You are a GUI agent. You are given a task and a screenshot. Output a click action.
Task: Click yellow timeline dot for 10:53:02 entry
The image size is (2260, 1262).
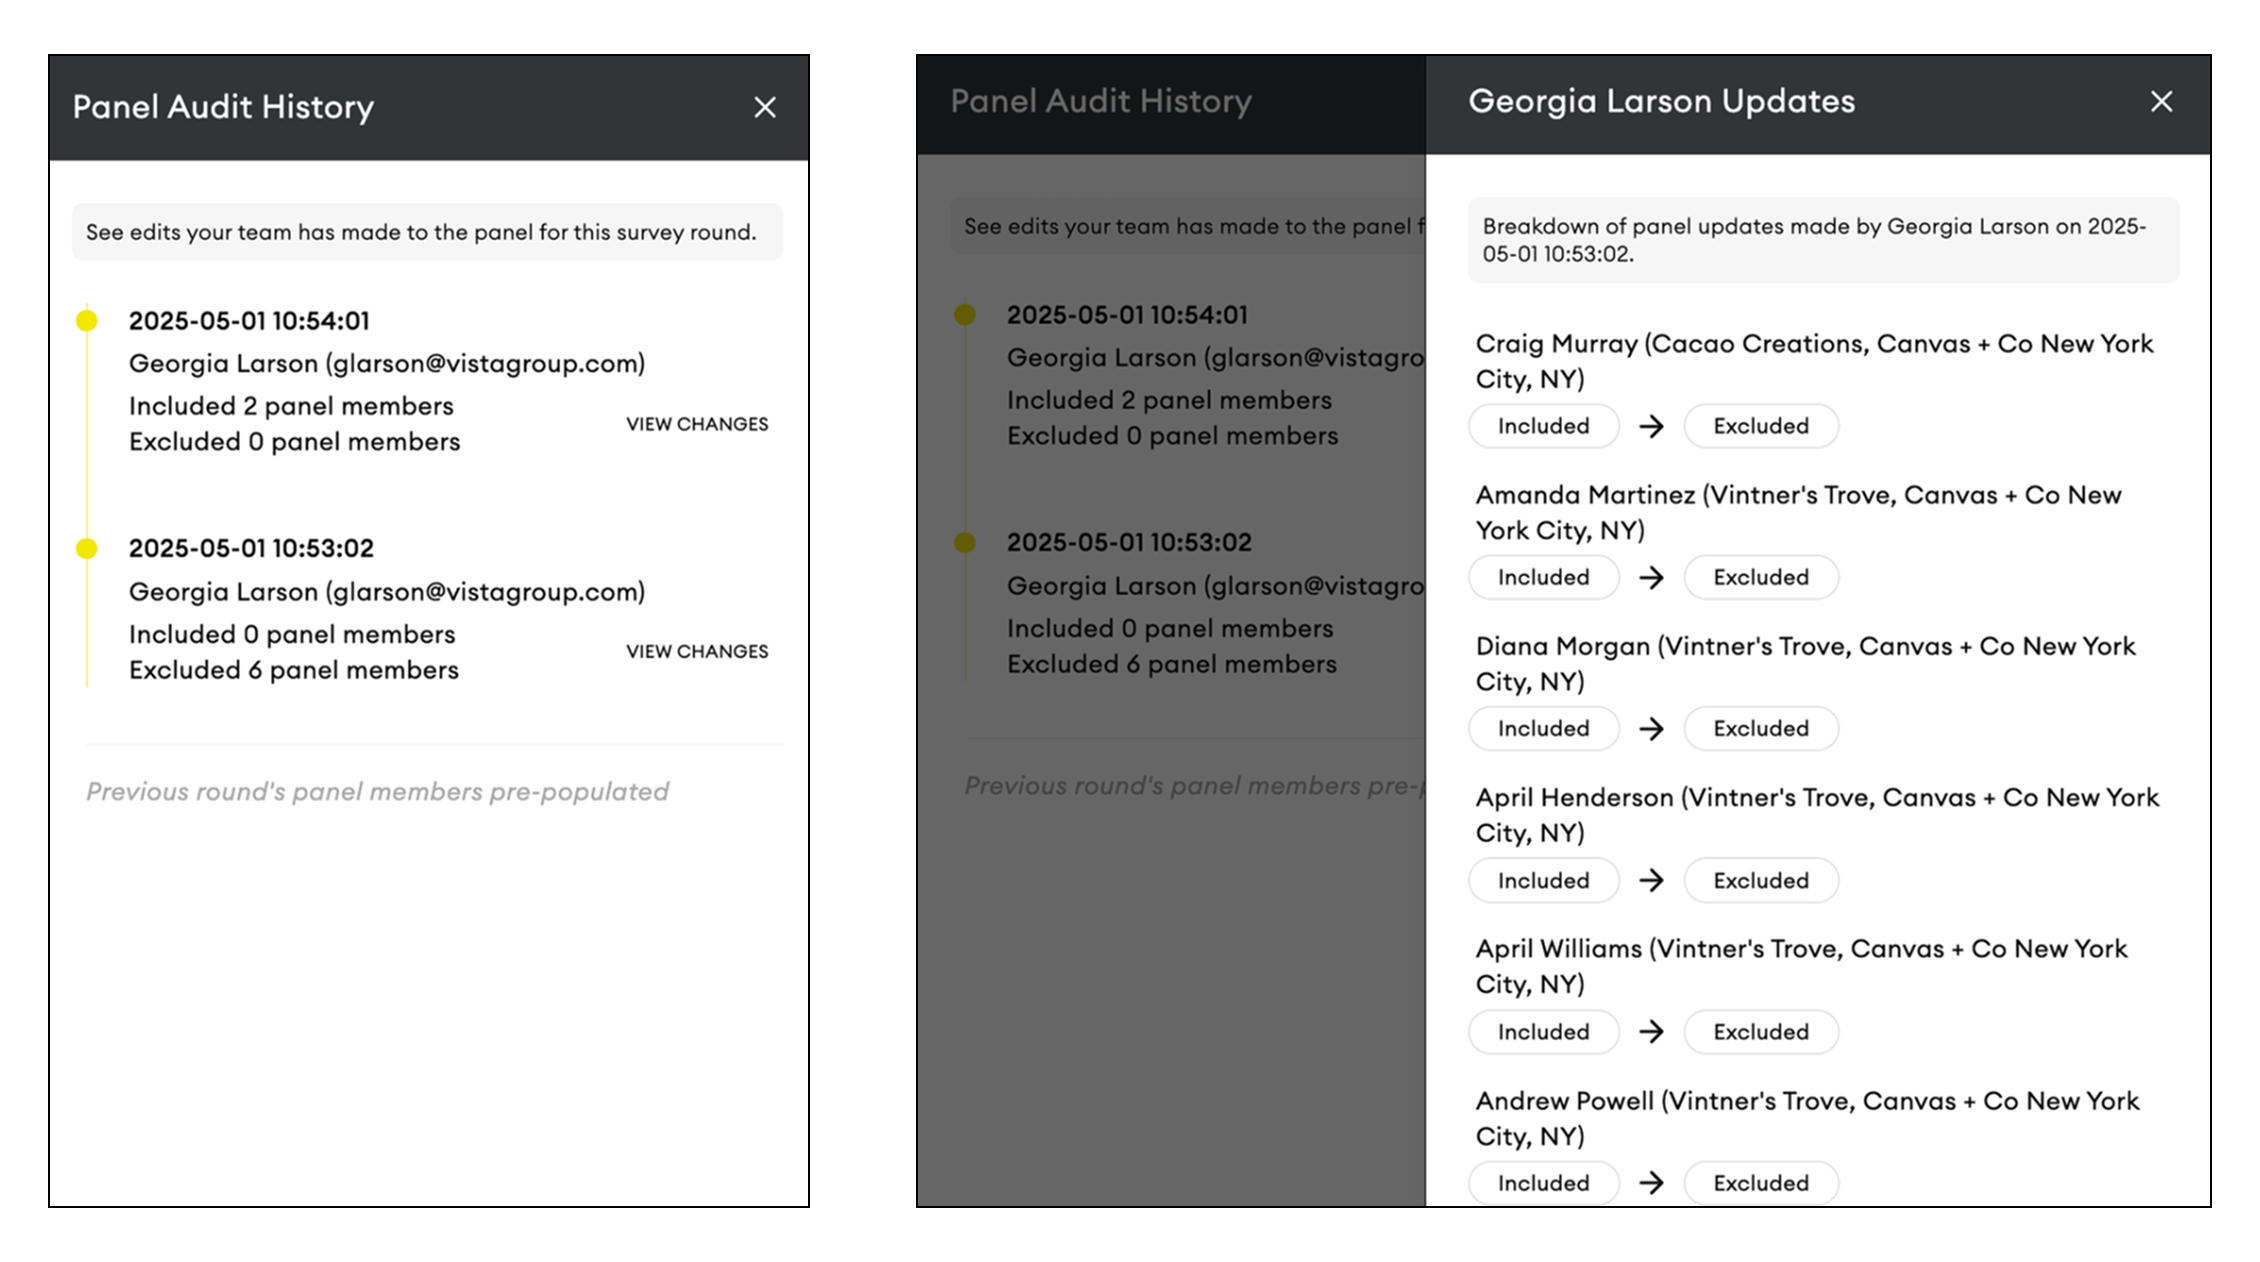click(87, 548)
